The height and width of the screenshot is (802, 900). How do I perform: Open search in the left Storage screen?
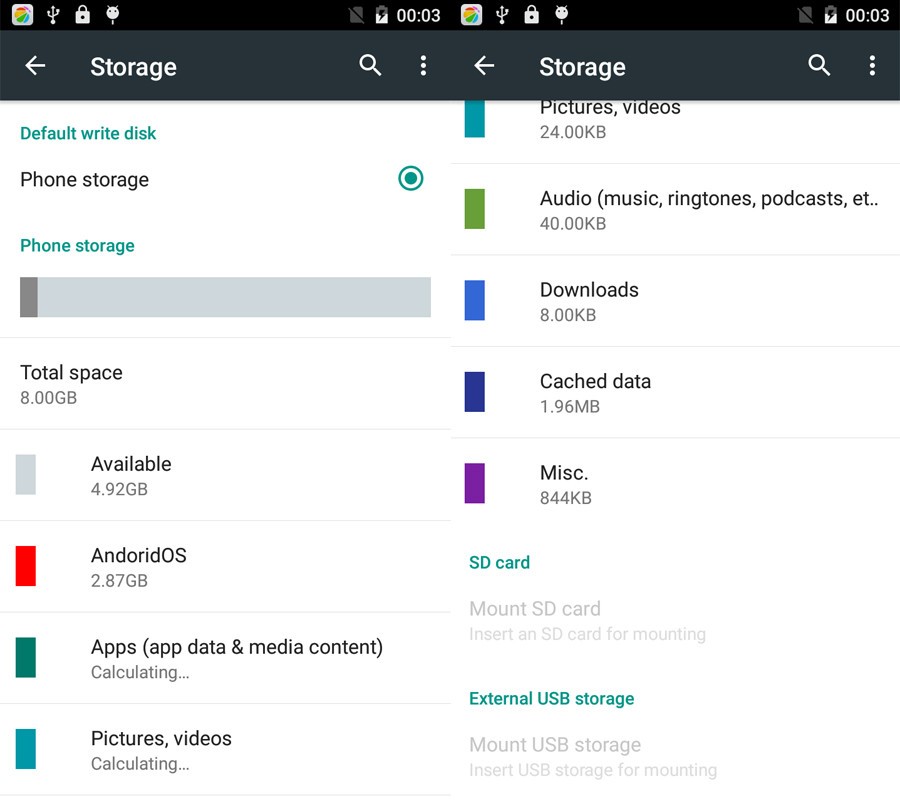coord(370,66)
